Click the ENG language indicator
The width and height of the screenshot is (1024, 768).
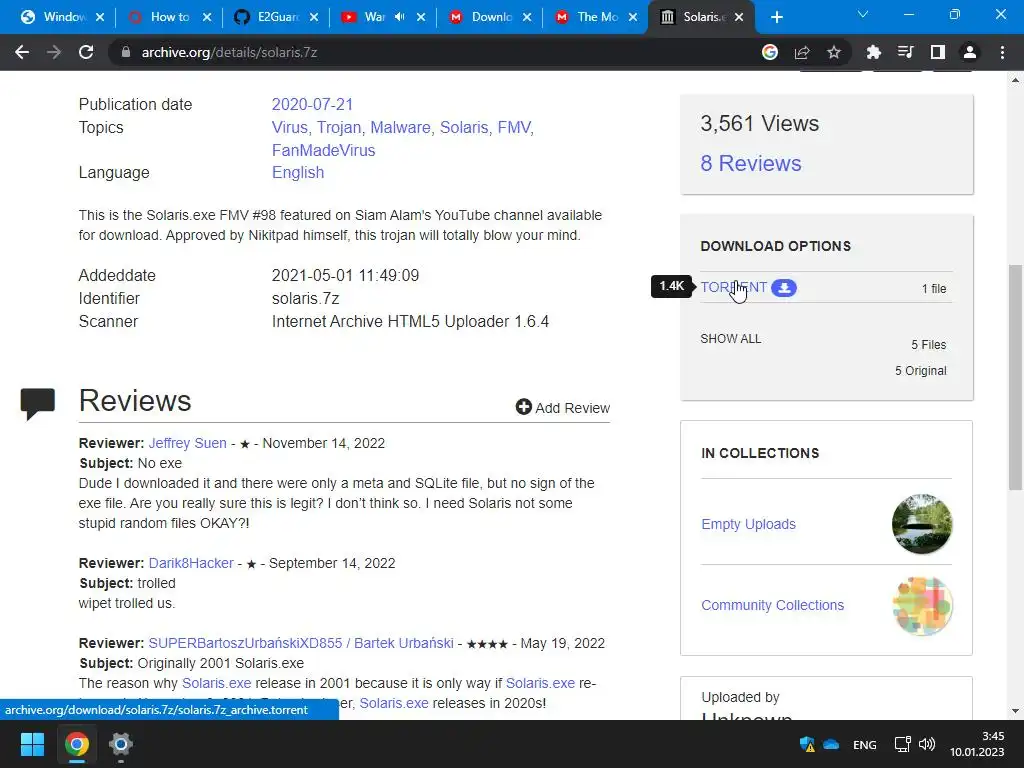pos(865,744)
